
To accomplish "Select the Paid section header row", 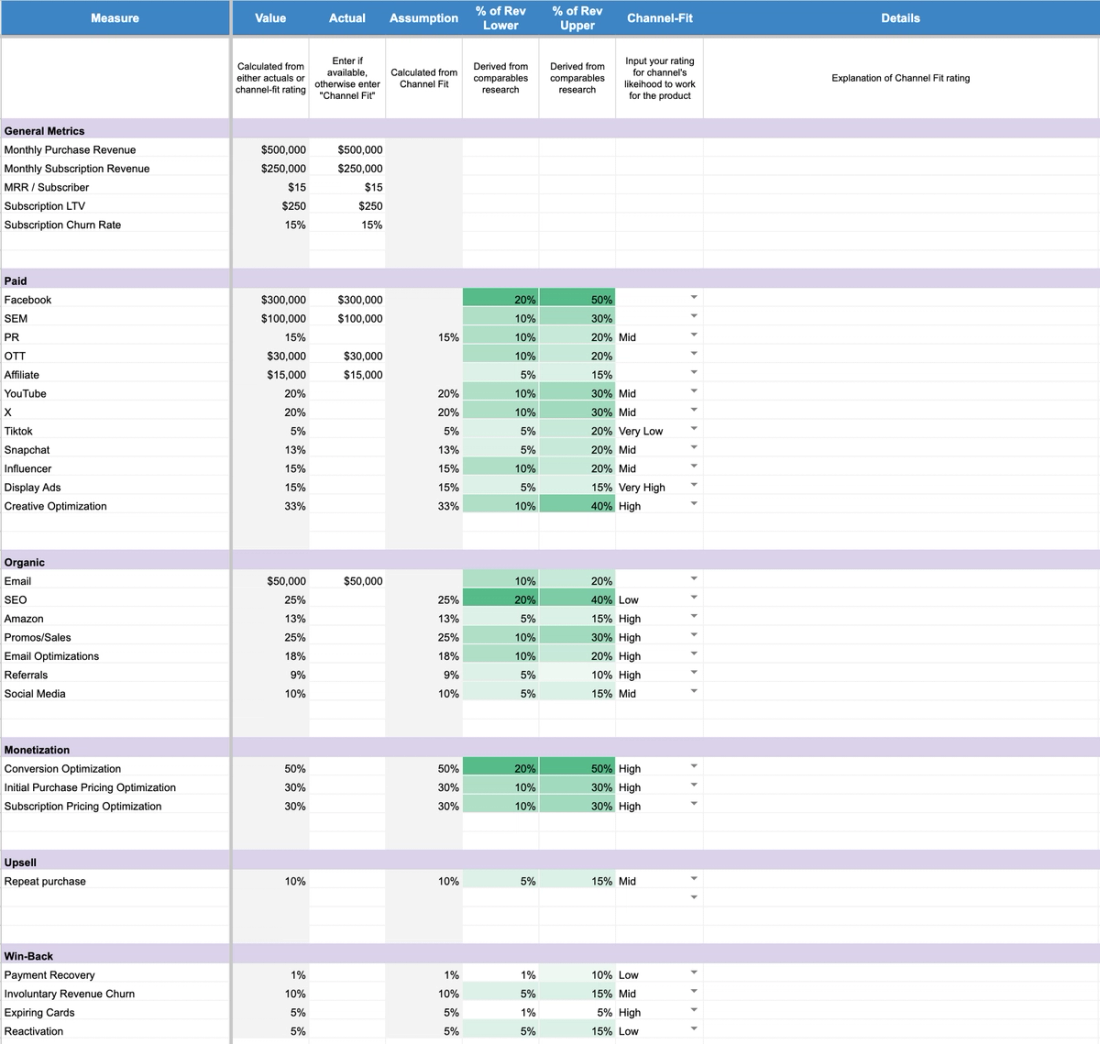I will tap(550, 281).
